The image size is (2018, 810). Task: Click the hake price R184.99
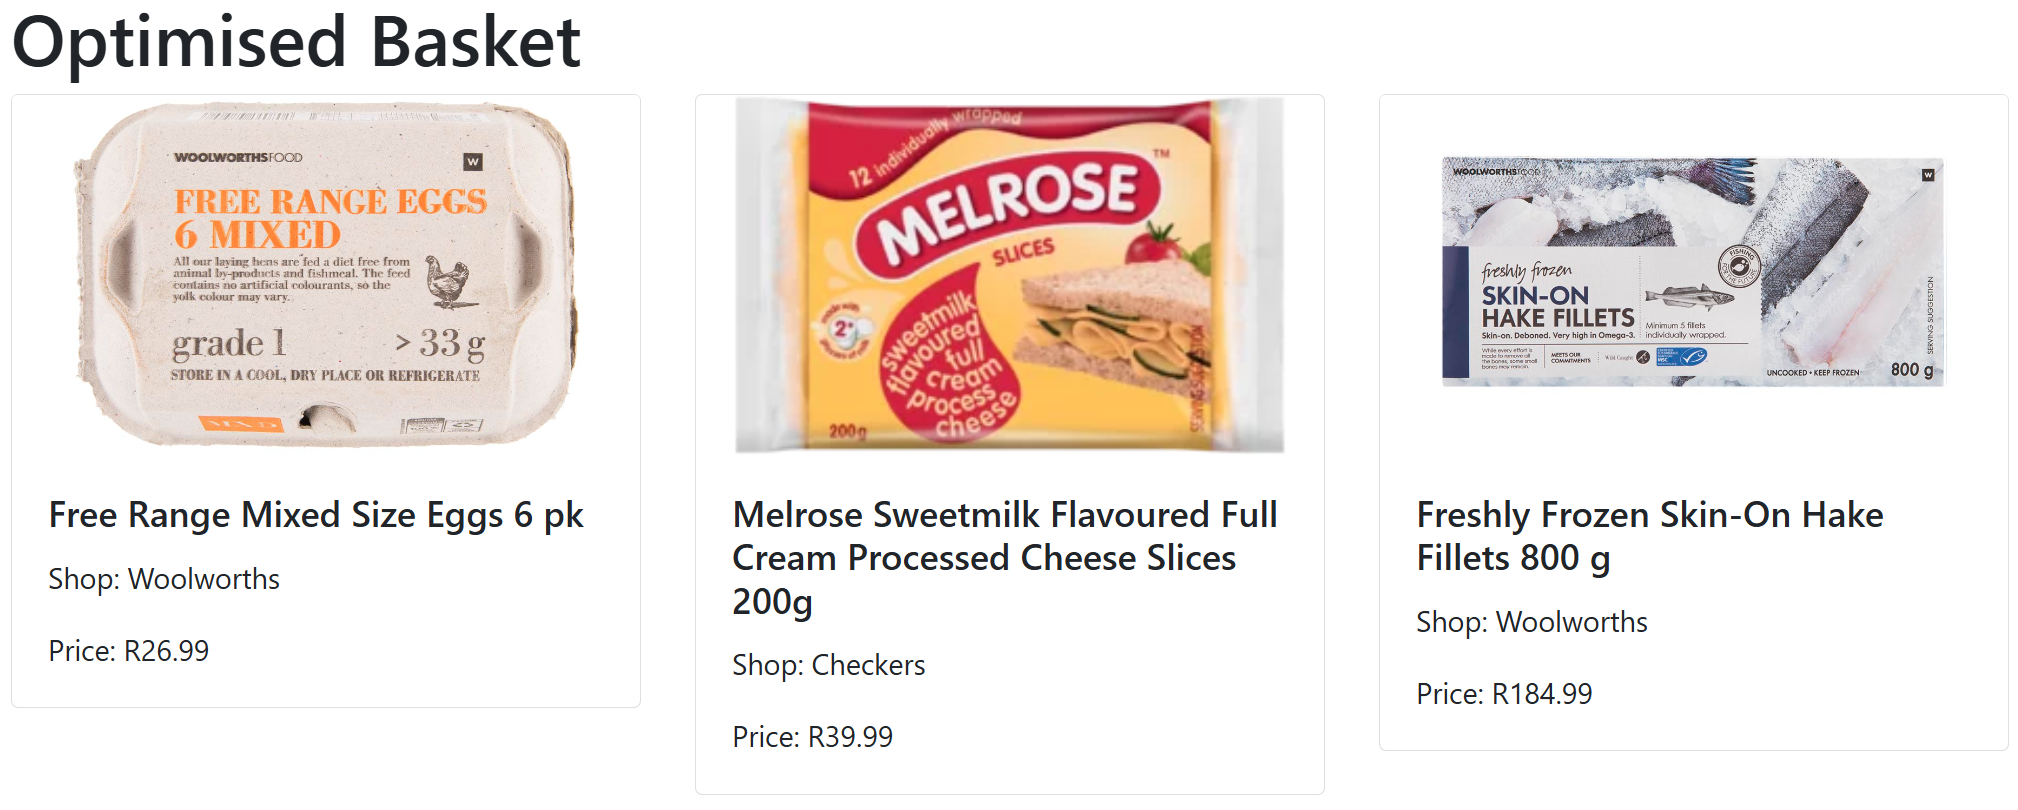1504,694
